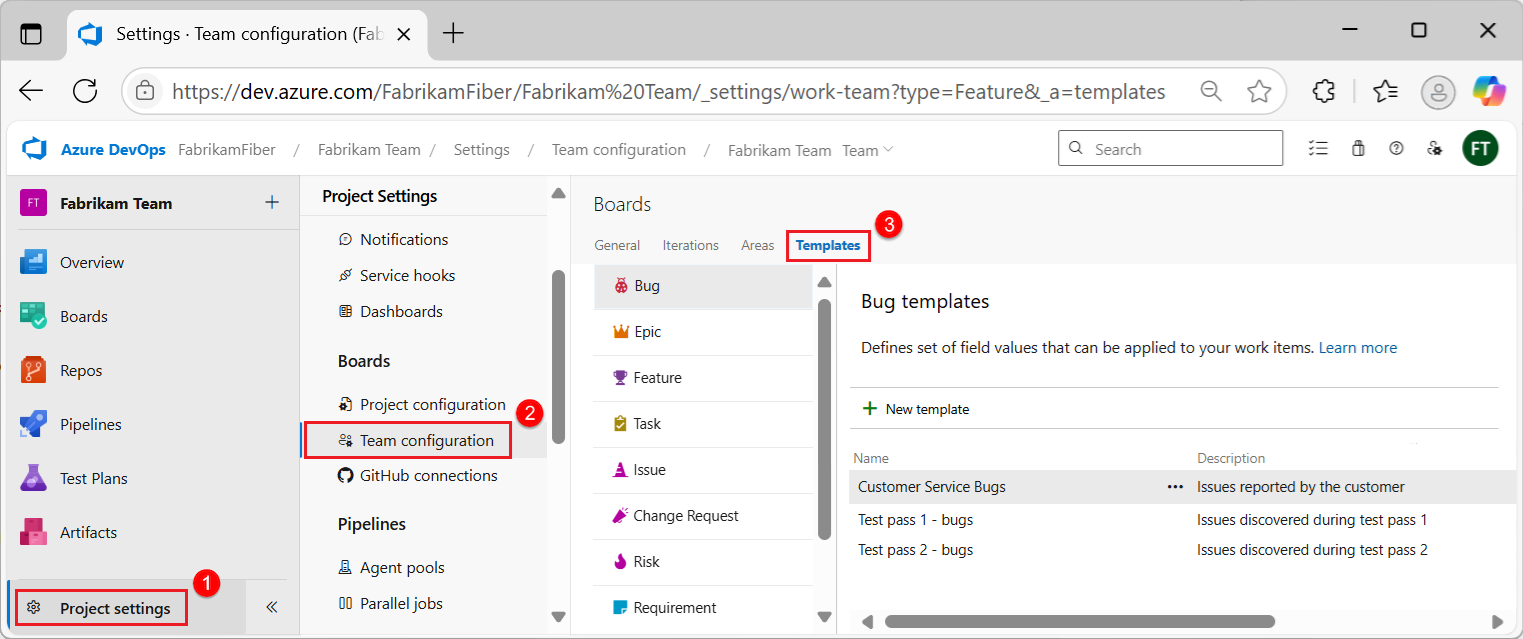Viewport: 1523px width, 639px height.
Task: Open Test pass 2 - bugs template
Action: tap(915, 550)
